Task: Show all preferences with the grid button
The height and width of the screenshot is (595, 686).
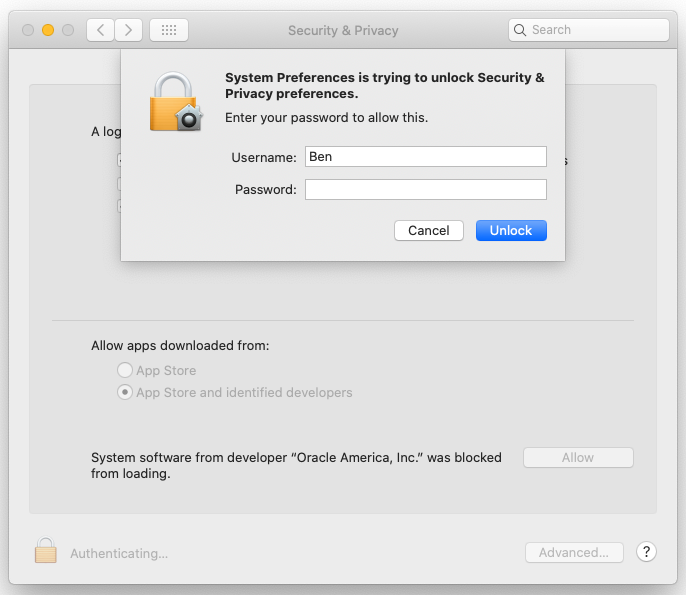Action: [x=169, y=30]
